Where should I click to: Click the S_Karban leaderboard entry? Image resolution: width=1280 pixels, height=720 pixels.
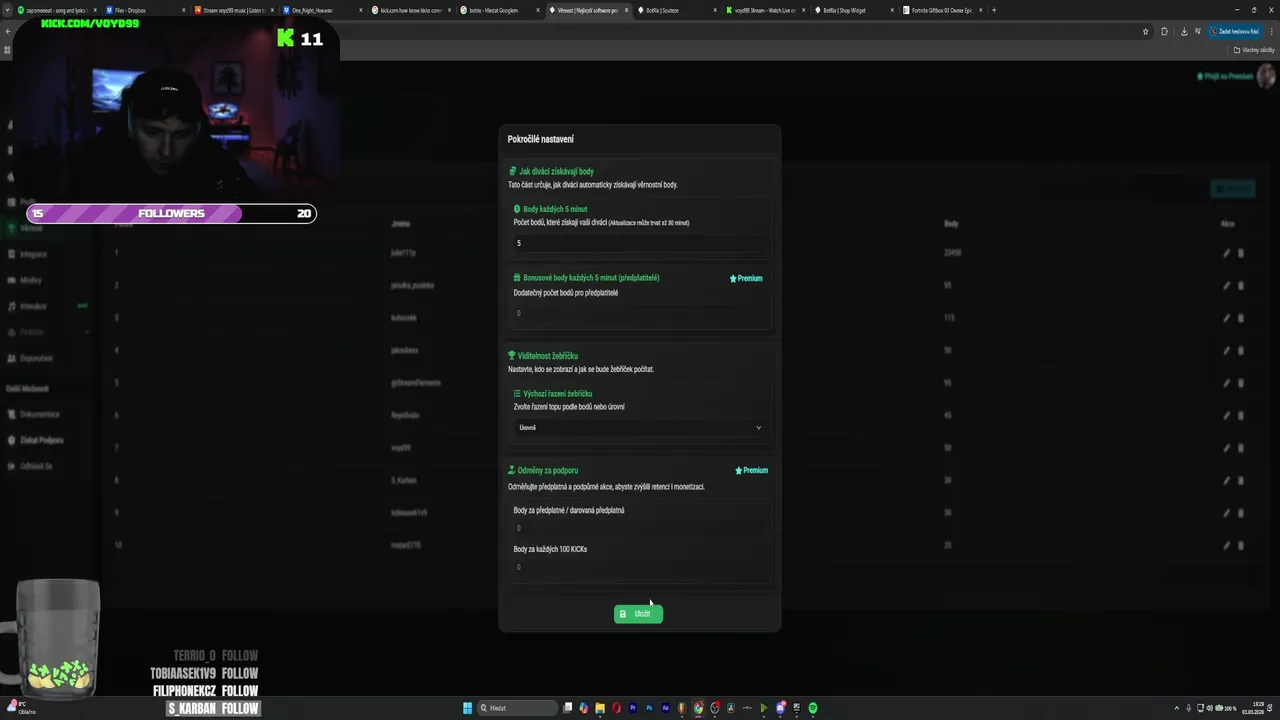point(404,480)
